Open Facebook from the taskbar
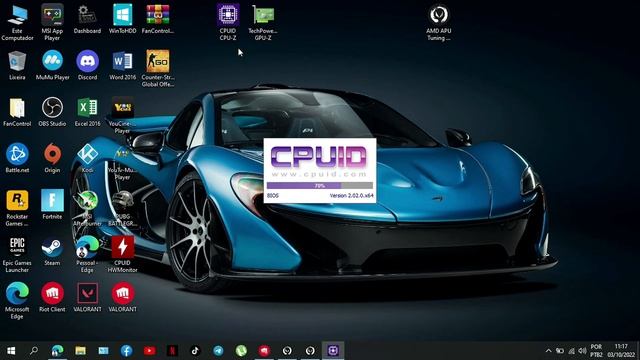This screenshot has width=640, height=360. coord(127,351)
